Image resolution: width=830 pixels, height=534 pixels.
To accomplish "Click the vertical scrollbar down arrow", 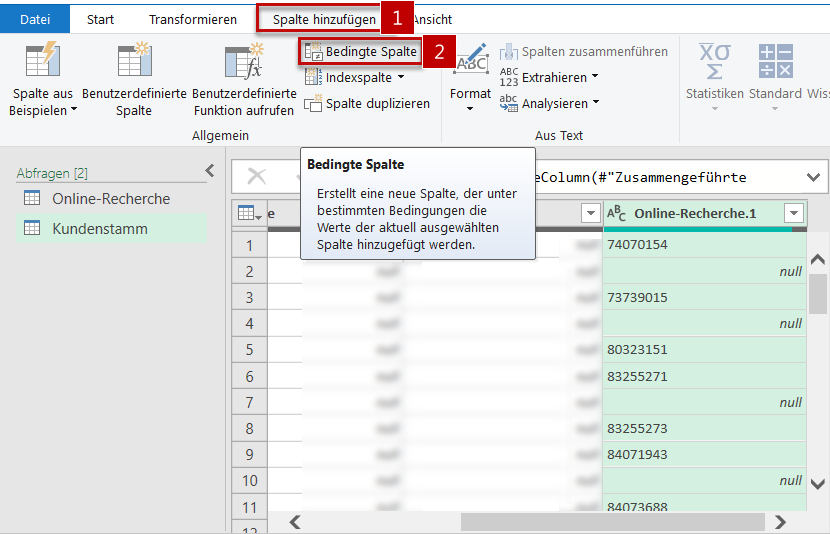I will point(818,484).
